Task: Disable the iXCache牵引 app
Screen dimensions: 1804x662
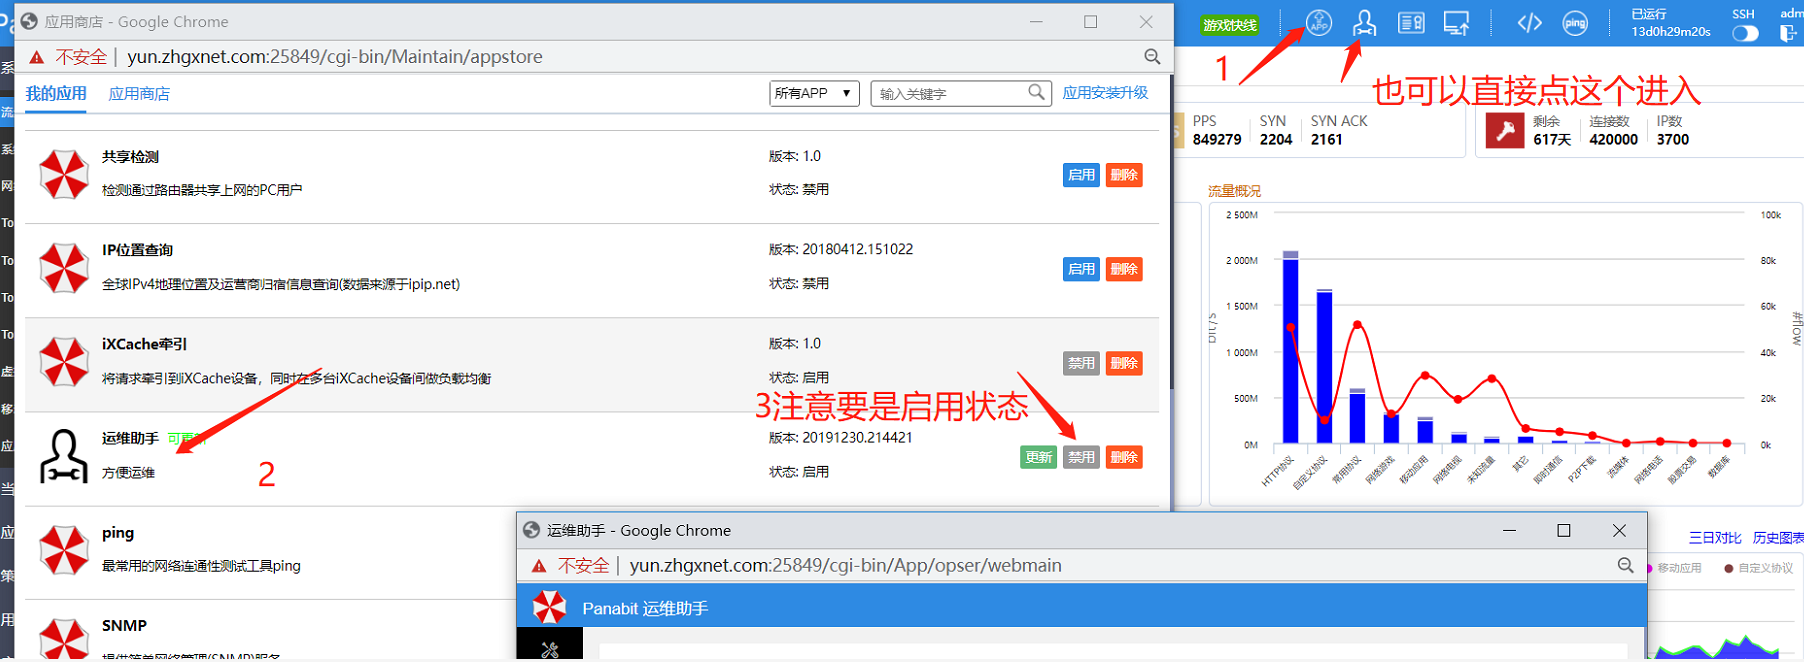Action: pos(1081,363)
